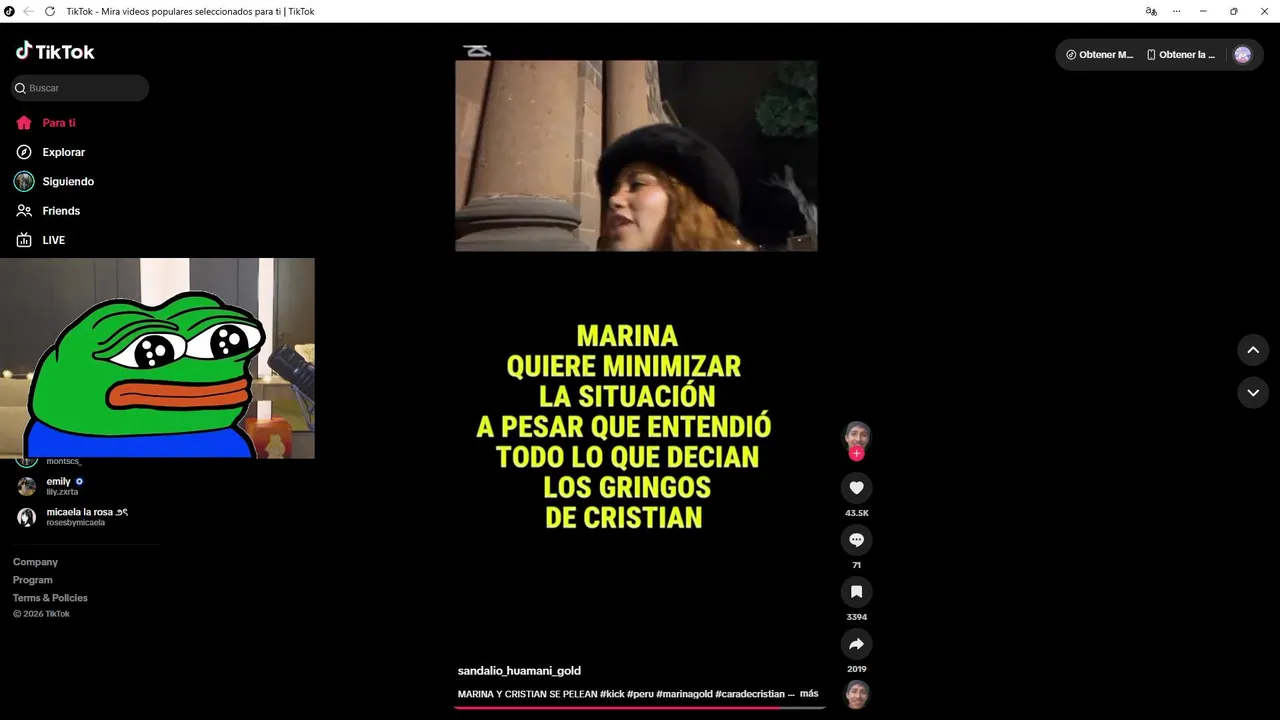
Task: Click the rosesbymicaela username text
Action: (x=75, y=523)
